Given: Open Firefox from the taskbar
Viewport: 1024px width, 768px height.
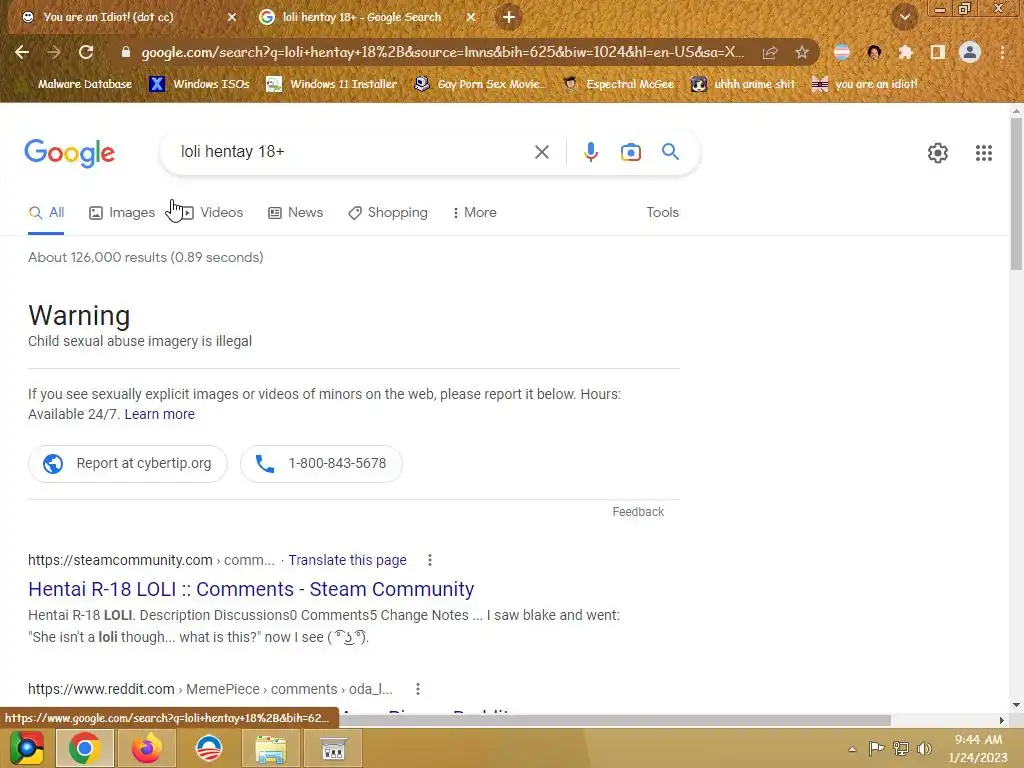Looking at the screenshot, I should 146,748.
